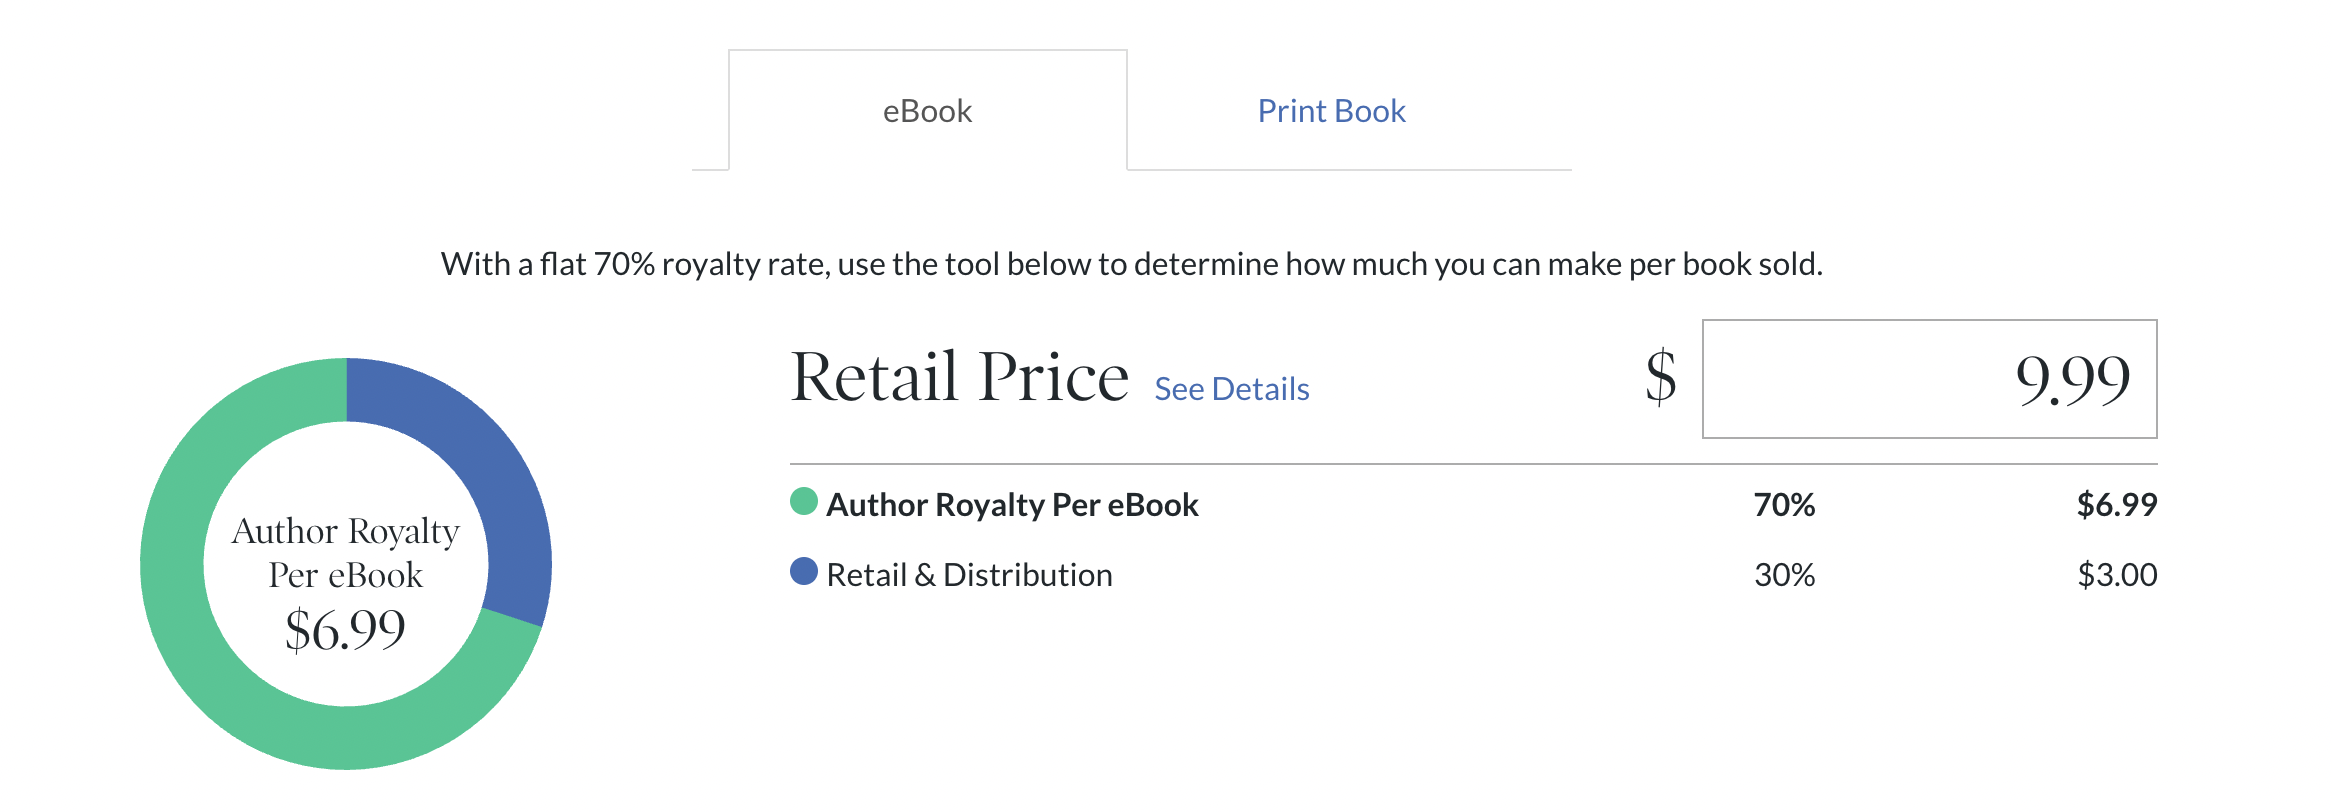Click the $6.99 amount inside the donut

(345, 630)
